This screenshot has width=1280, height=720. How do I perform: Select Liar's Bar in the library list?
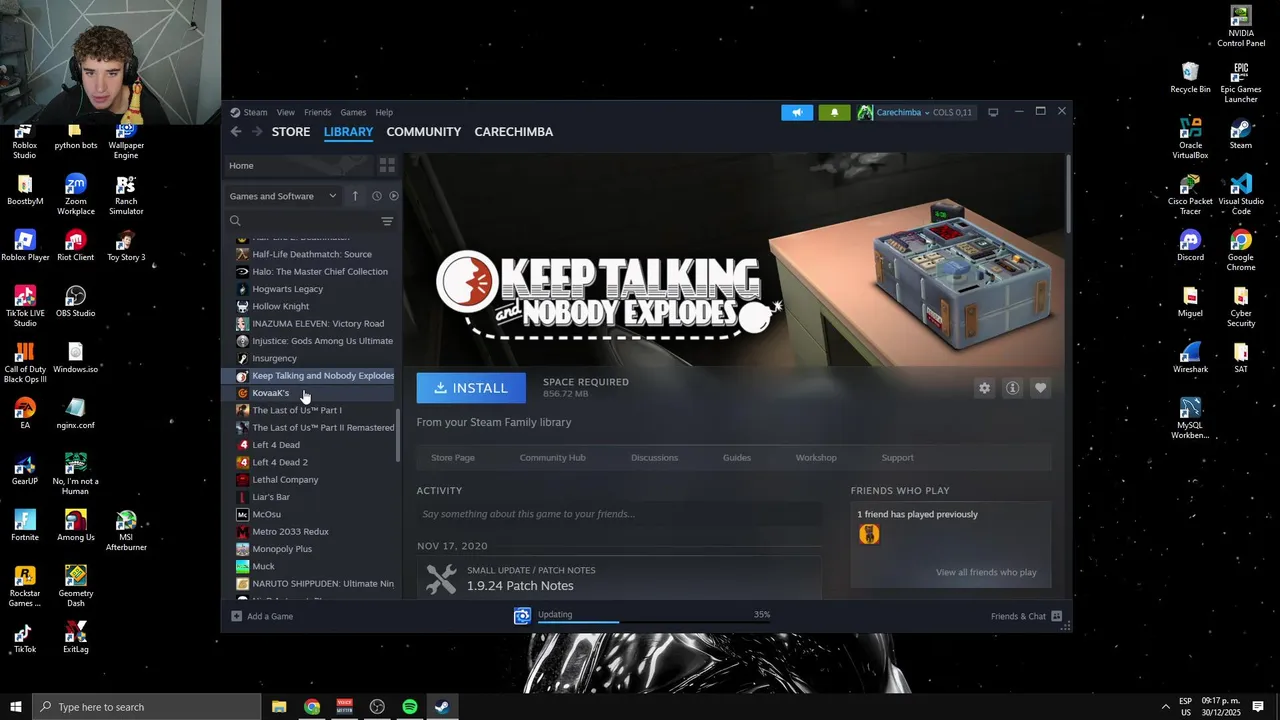(x=271, y=497)
